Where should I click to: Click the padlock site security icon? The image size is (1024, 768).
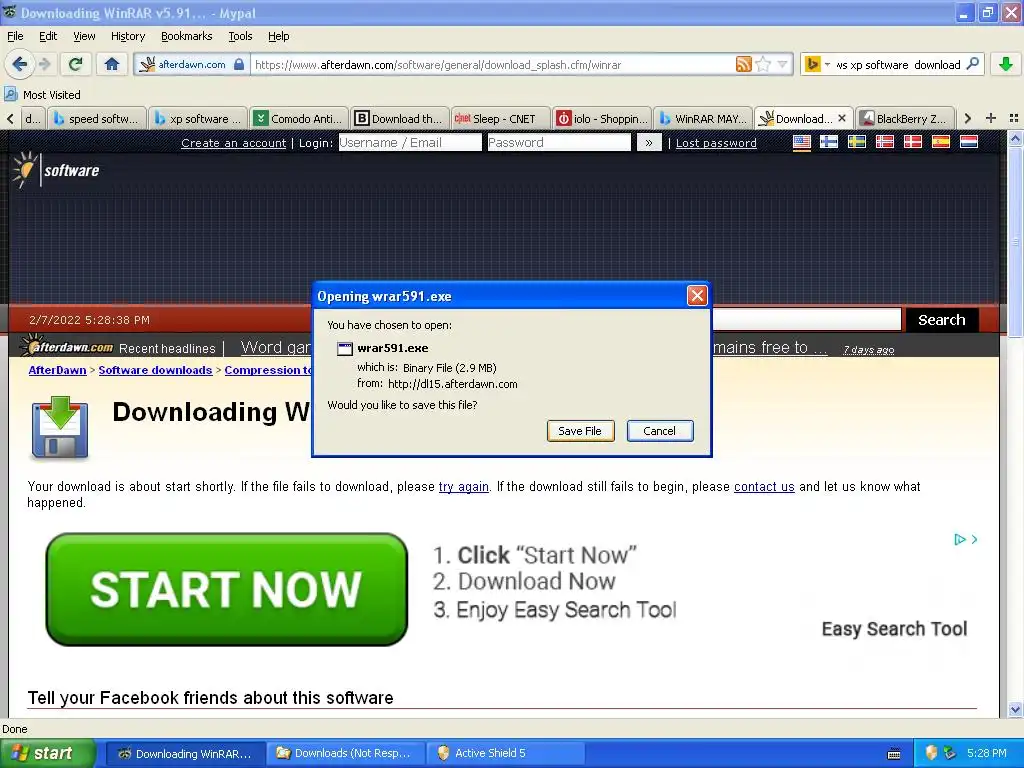click(239, 64)
